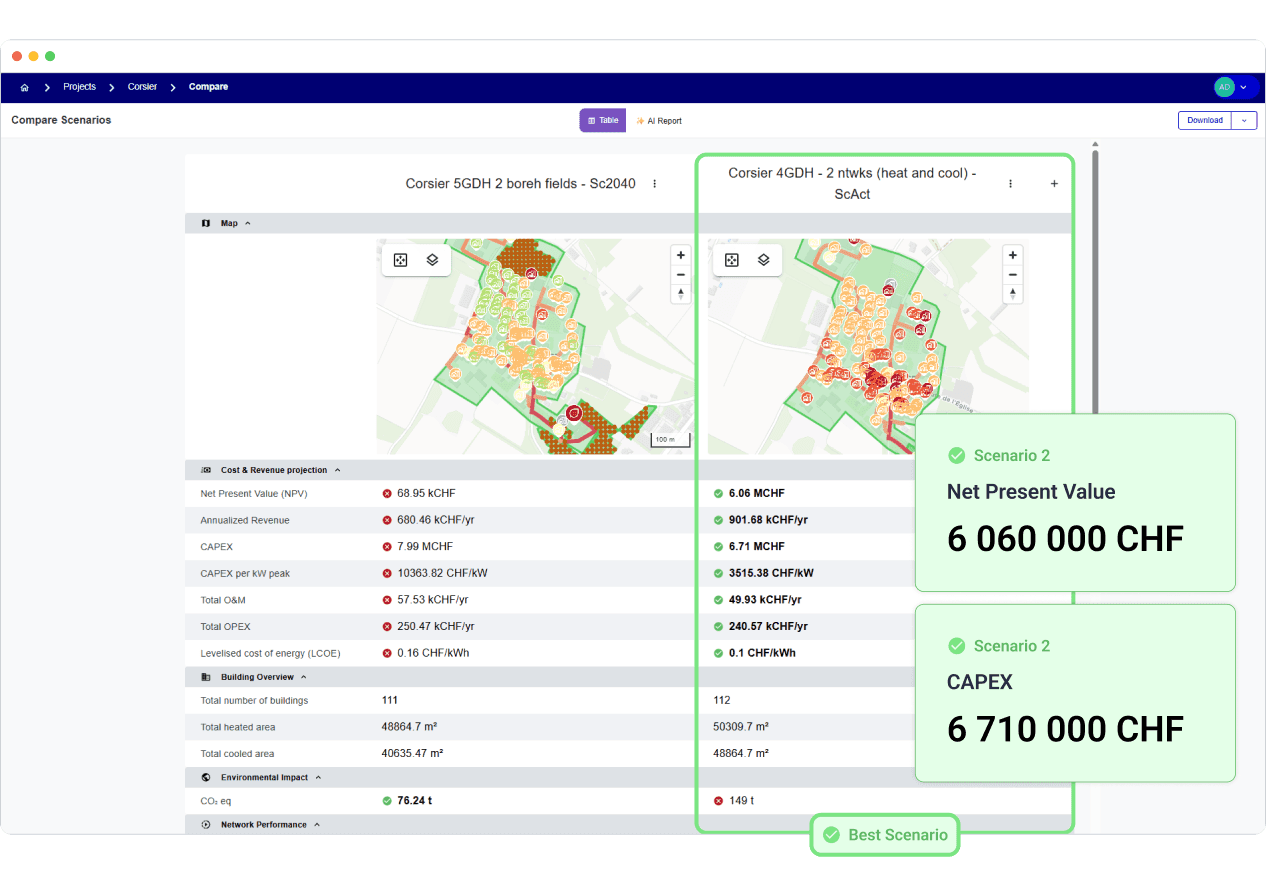The image size is (1266, 874).
Task: Fit view on the Corsier 4GDH map
Action: click(x=731, y=260)
